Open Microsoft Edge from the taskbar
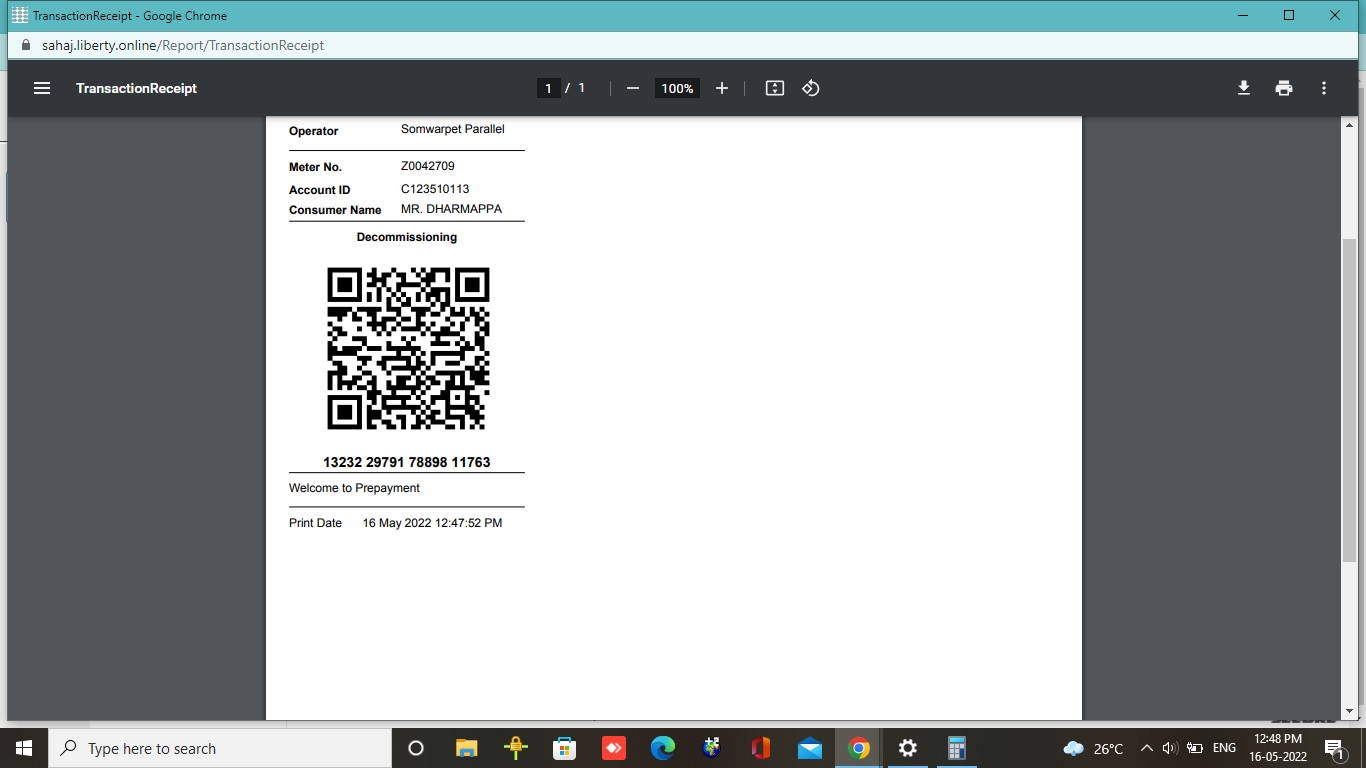 (x=662, y=748)
